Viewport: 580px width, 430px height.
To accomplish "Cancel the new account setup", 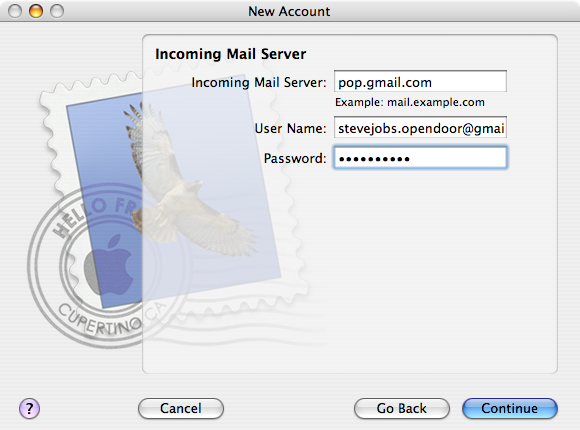I will (x=181, y=409).
